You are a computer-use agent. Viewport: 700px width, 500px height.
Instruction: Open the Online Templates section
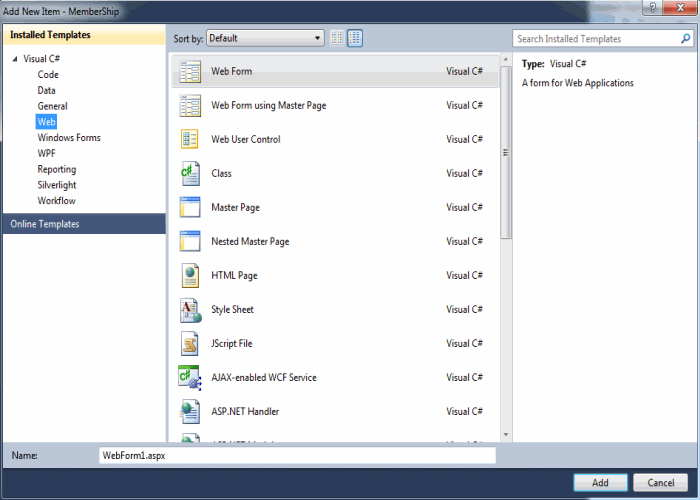(84, 224)
